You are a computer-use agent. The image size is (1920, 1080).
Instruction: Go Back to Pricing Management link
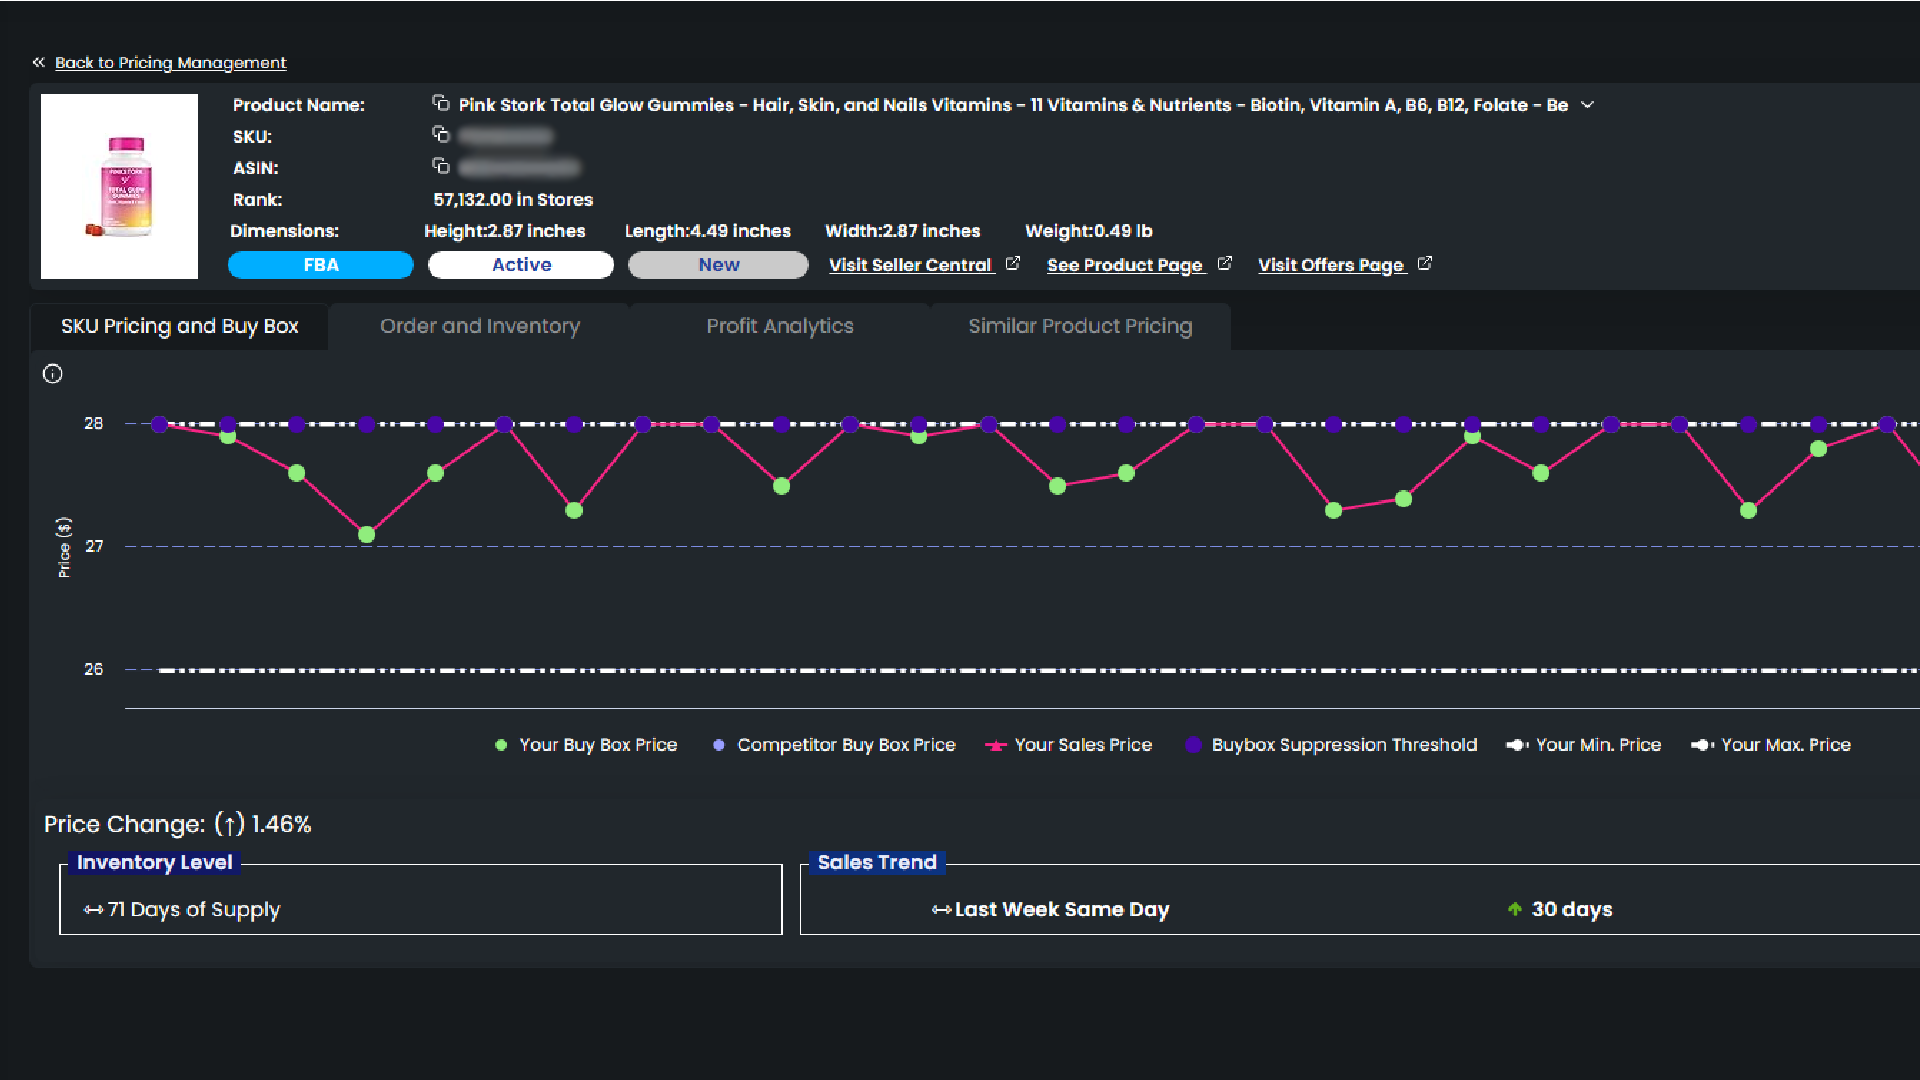pos(170,63)
